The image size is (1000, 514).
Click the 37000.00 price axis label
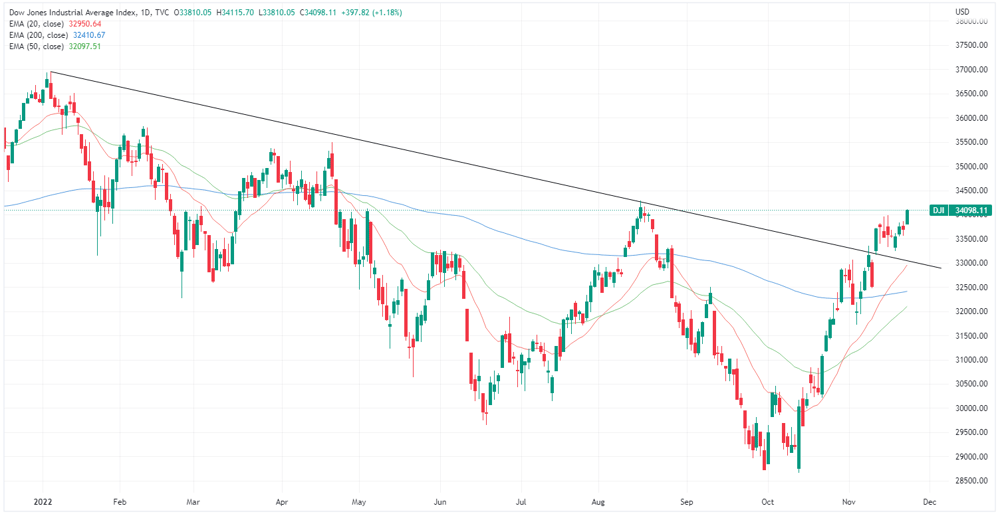point(973,70)
